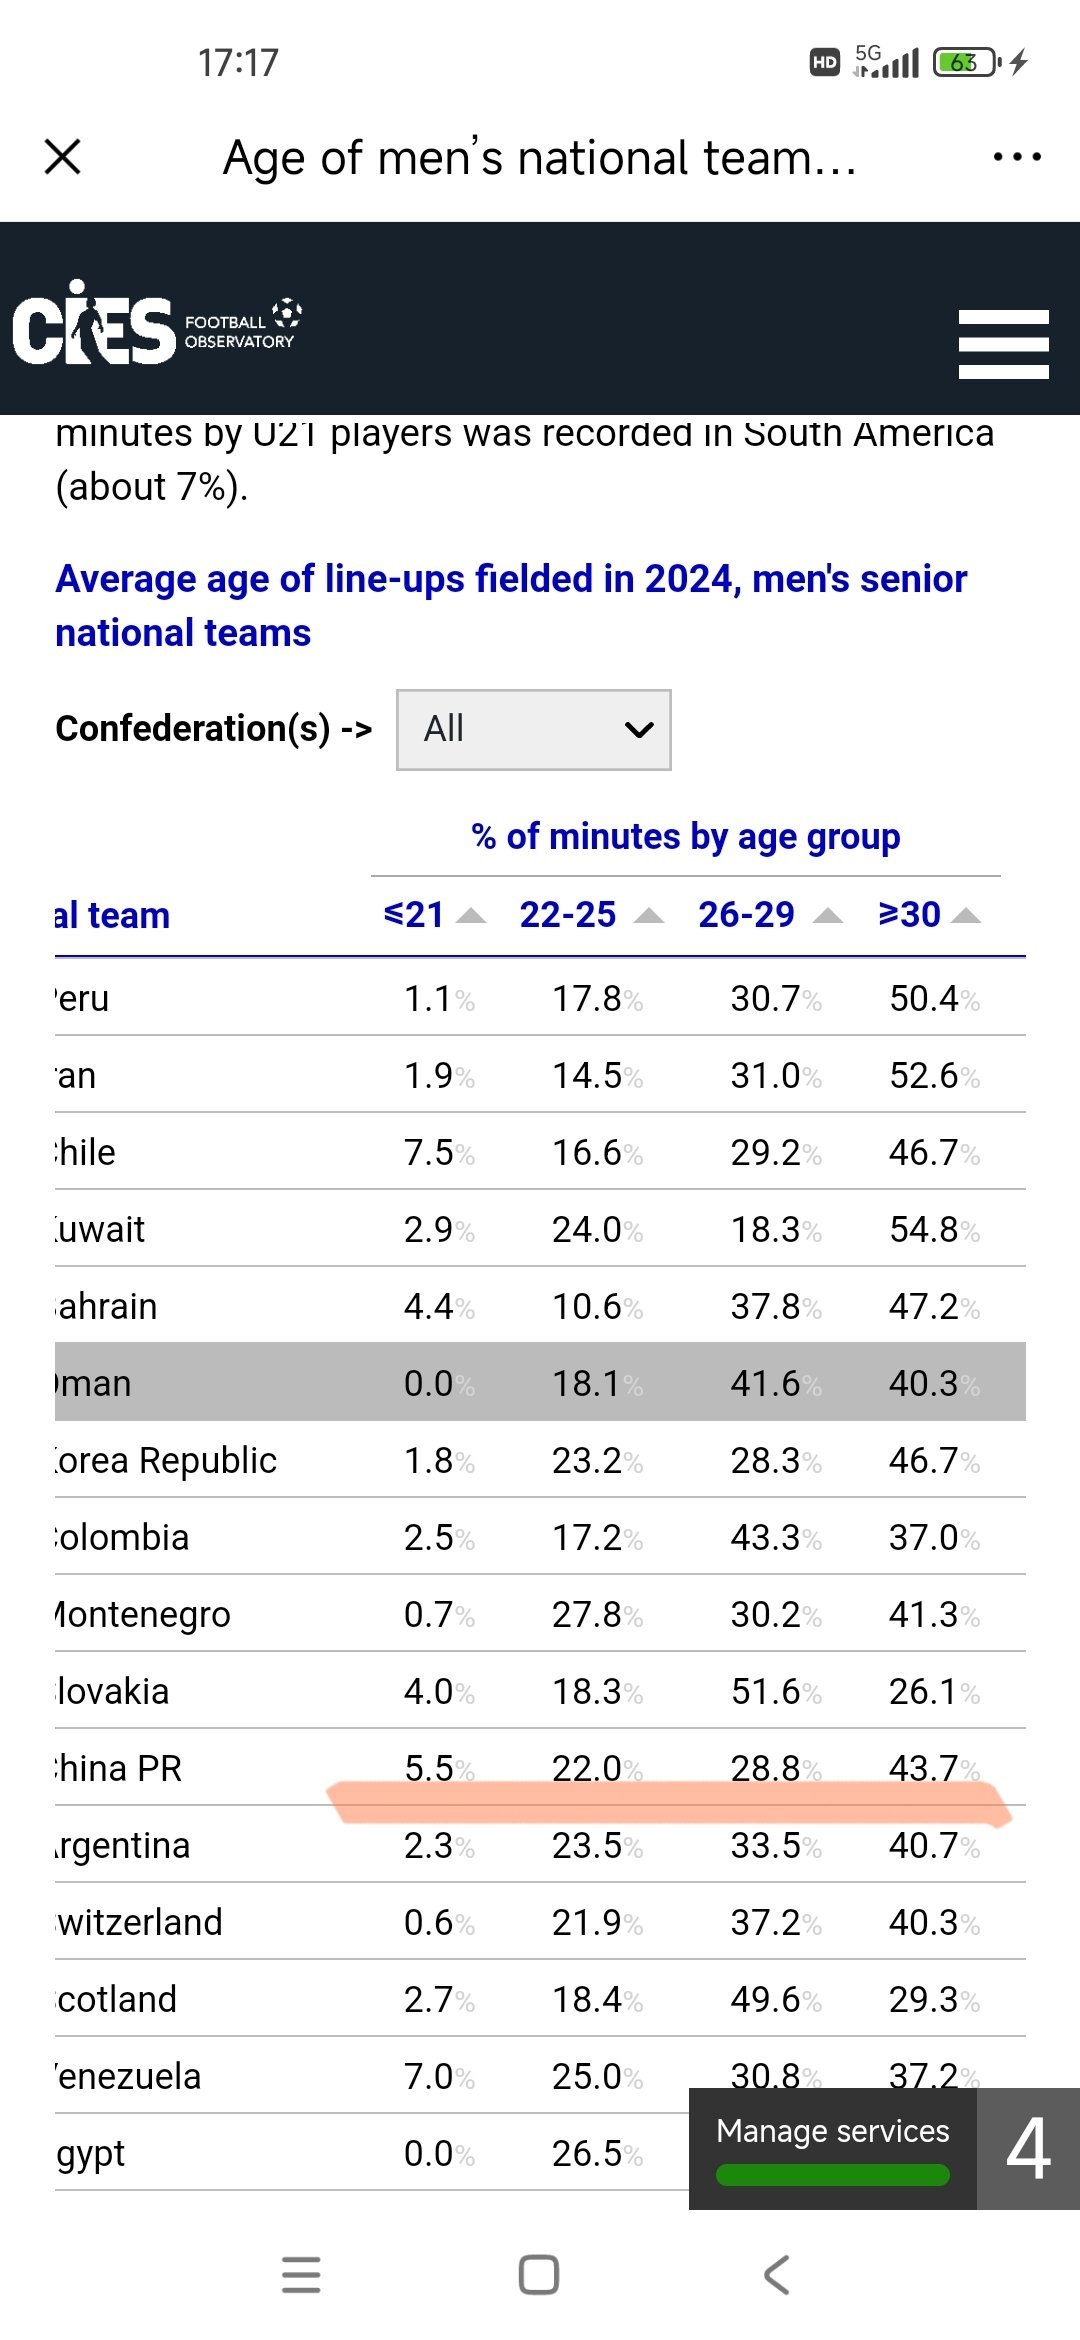Tap the Android home navigation button

[539, 2275]
